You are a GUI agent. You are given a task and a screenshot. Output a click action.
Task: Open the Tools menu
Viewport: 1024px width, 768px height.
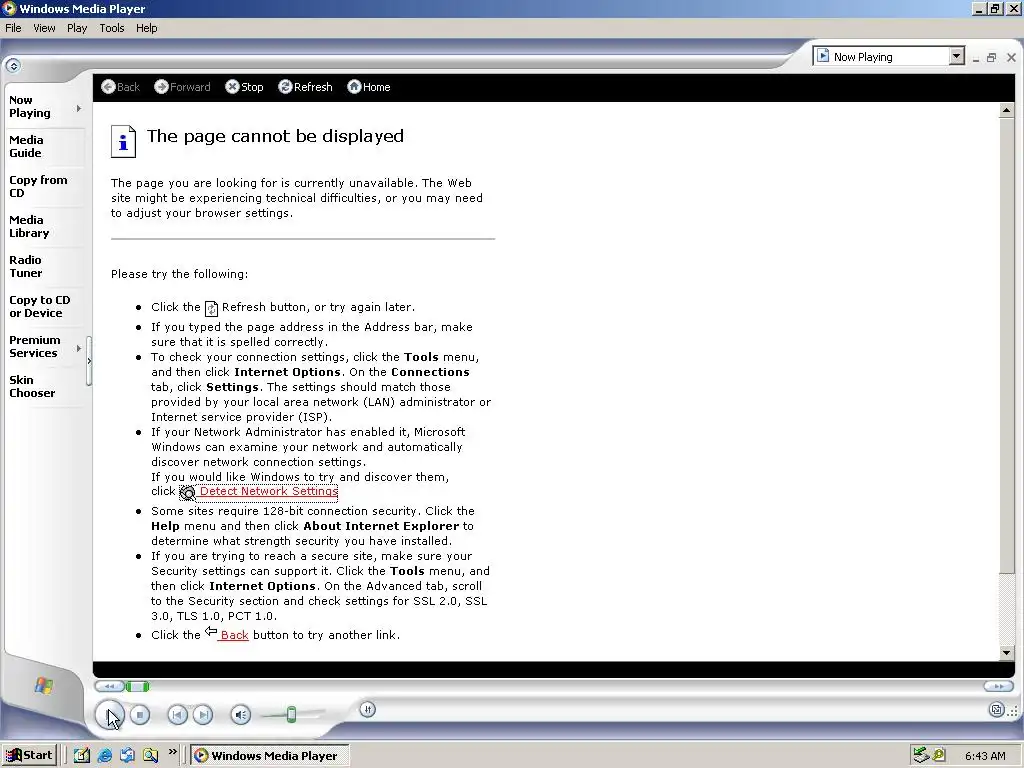click(x=112, y=28)
